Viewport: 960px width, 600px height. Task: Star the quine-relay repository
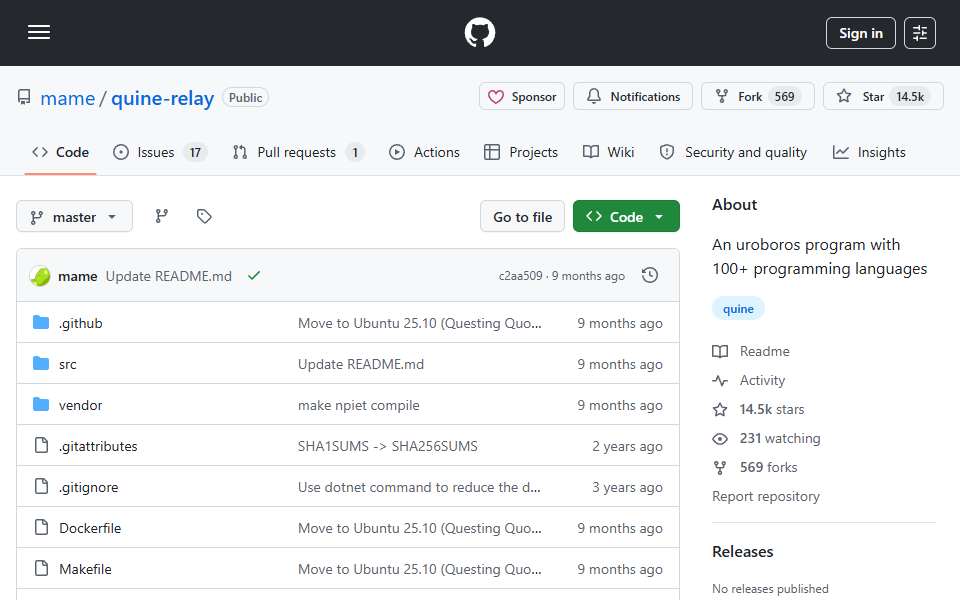[x=883, y=97]
